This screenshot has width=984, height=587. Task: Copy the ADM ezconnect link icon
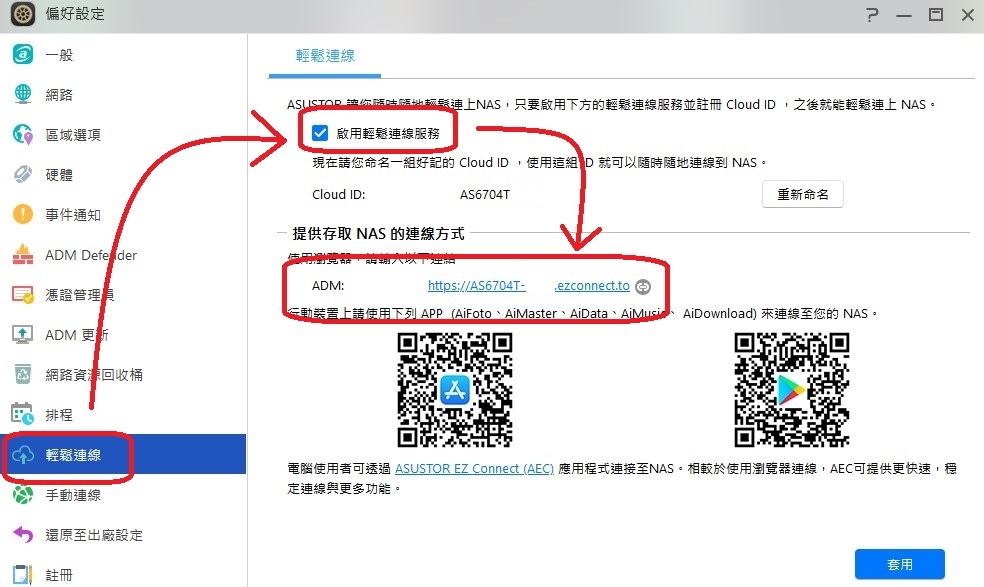(643, 287)
